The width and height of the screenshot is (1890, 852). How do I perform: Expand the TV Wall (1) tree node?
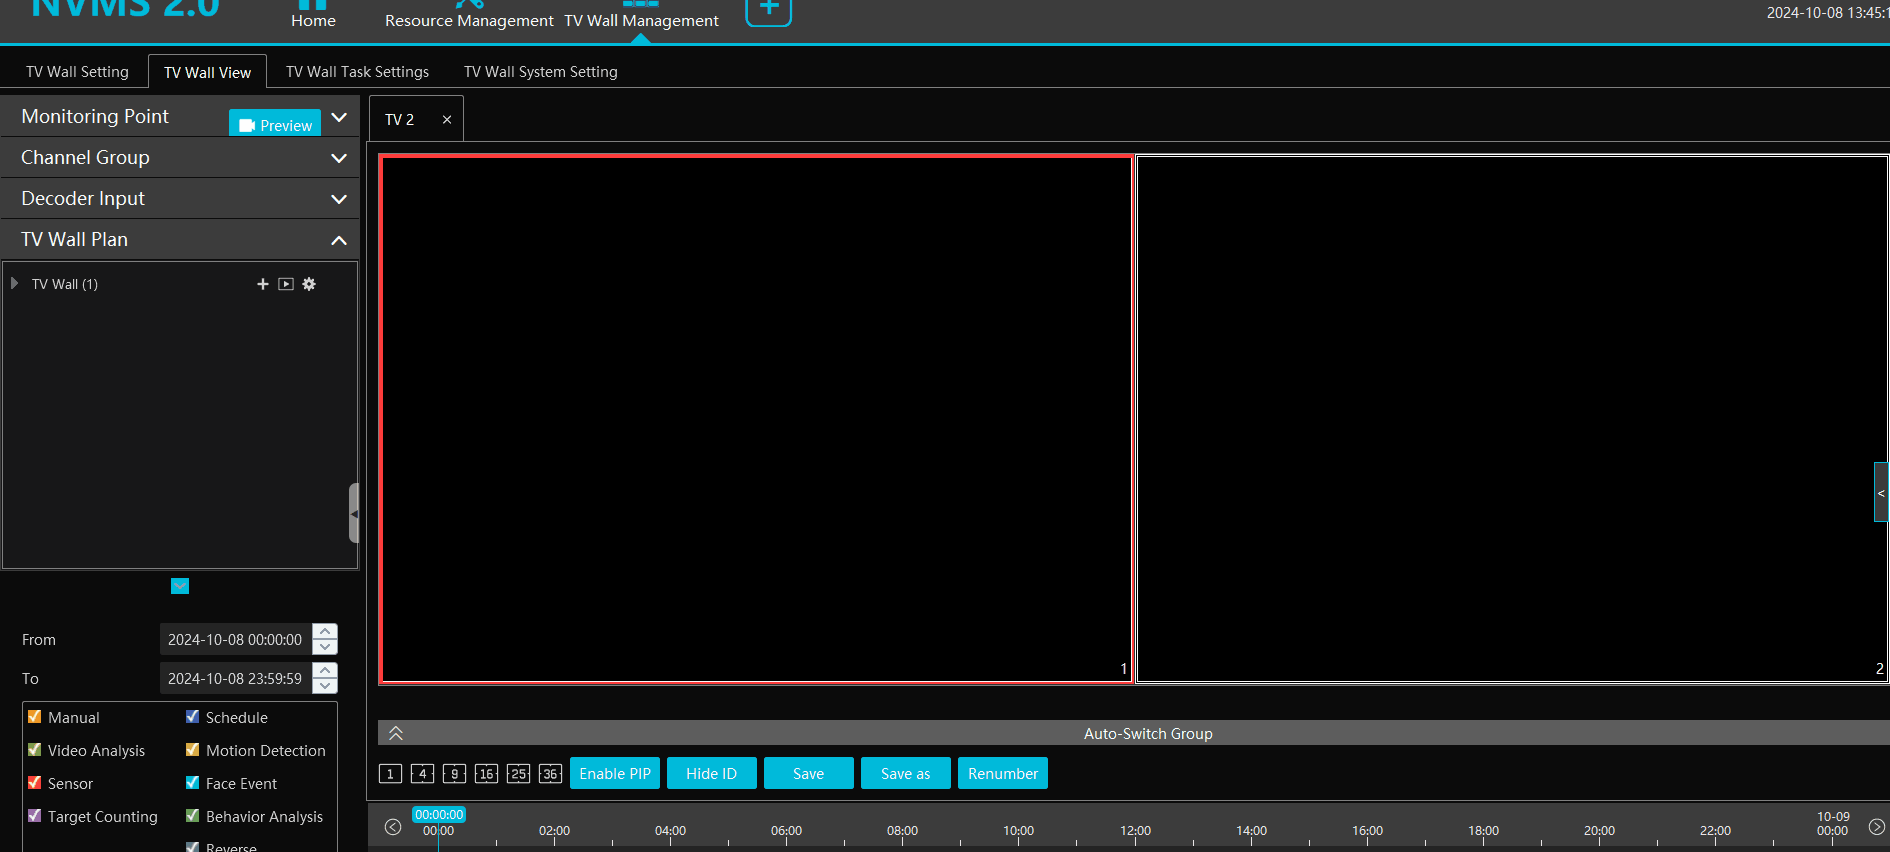click(14, 284)
